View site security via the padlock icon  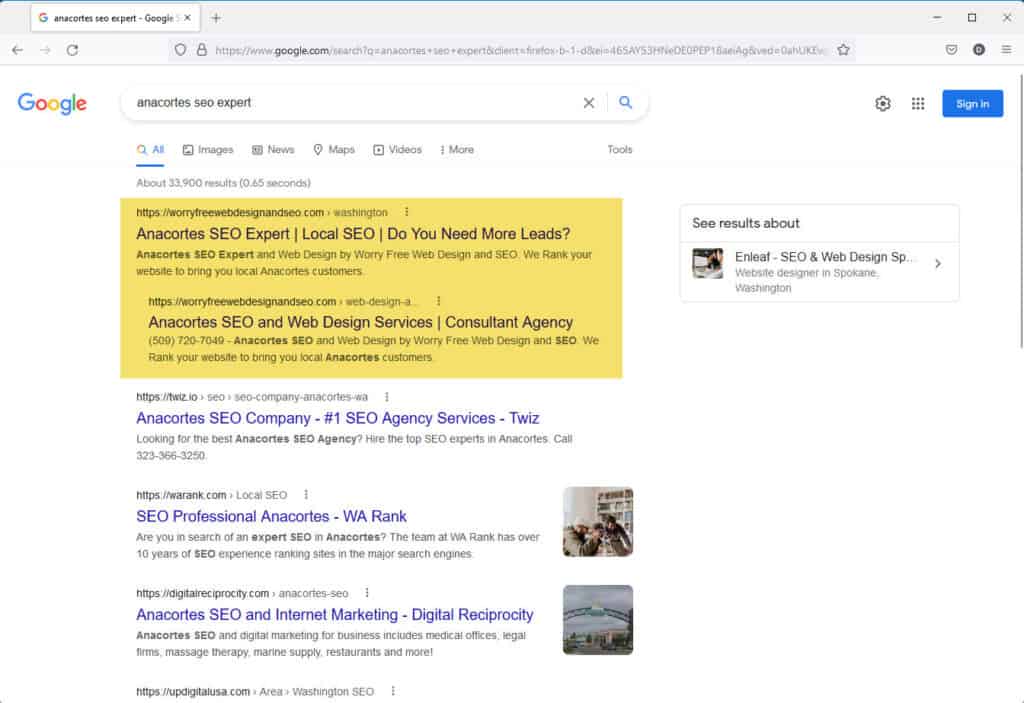click(x=202, y=50)
